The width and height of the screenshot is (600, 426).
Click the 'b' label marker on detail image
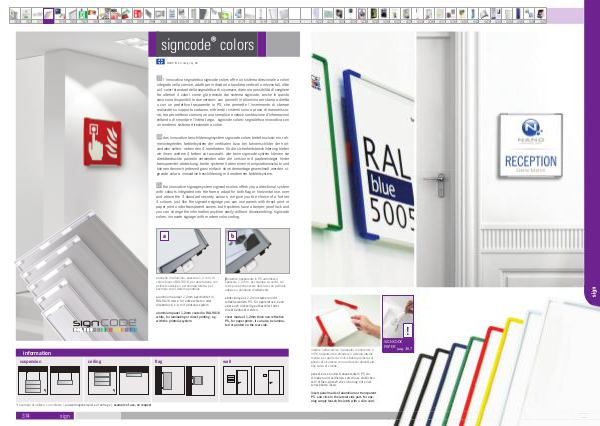point(232,236)
